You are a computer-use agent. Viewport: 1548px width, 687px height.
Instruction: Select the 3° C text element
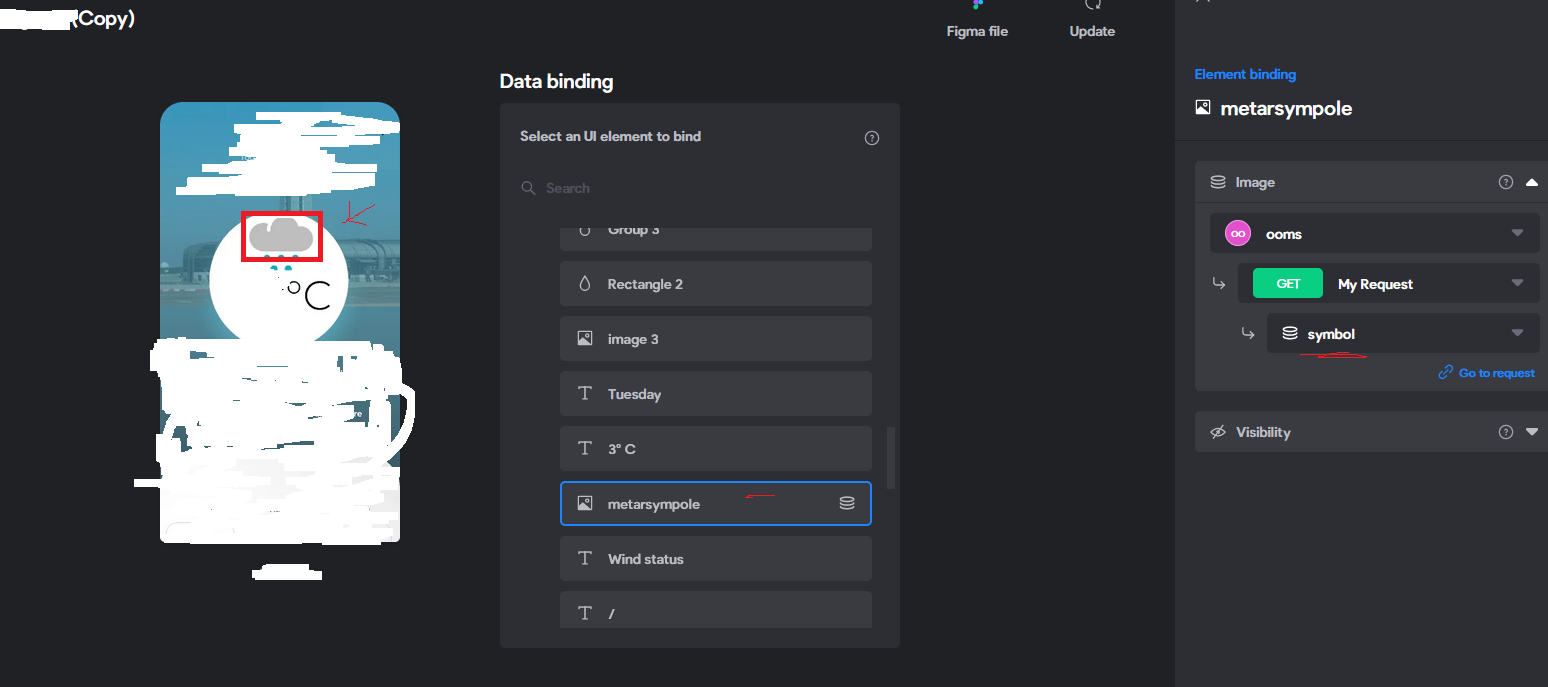coord(716,449)
